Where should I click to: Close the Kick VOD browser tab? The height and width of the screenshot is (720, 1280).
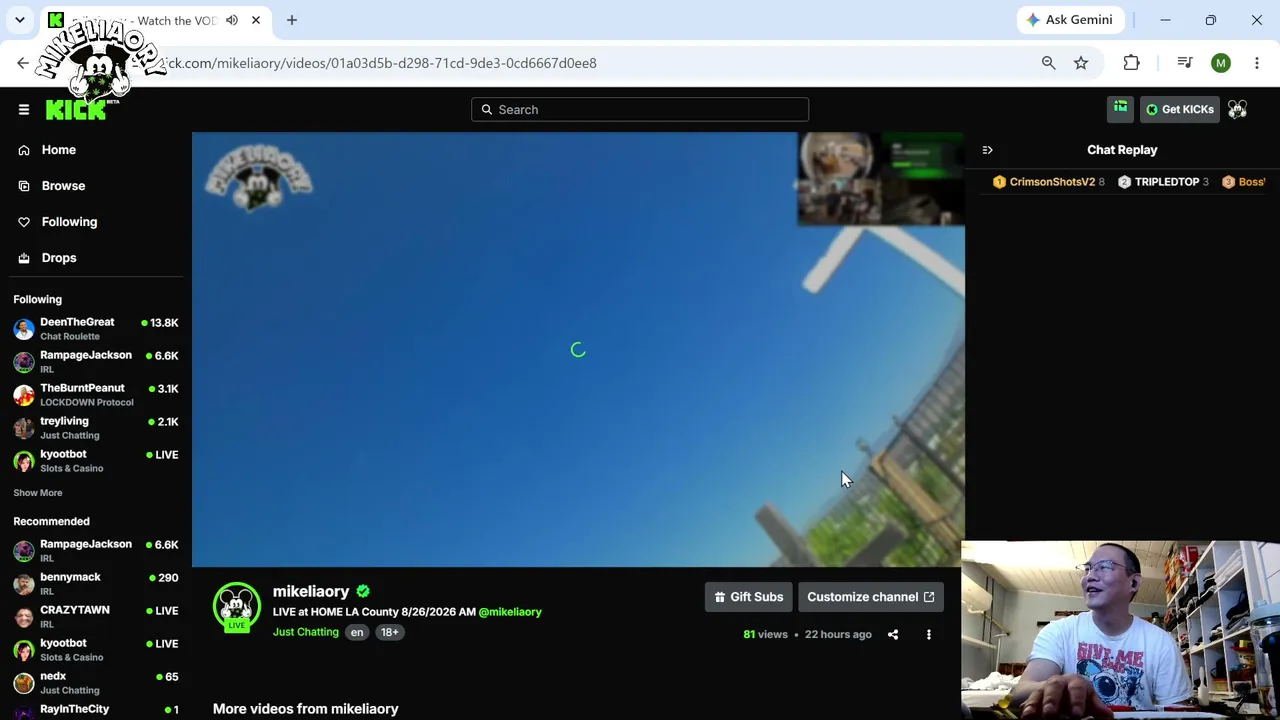point(256,20)
